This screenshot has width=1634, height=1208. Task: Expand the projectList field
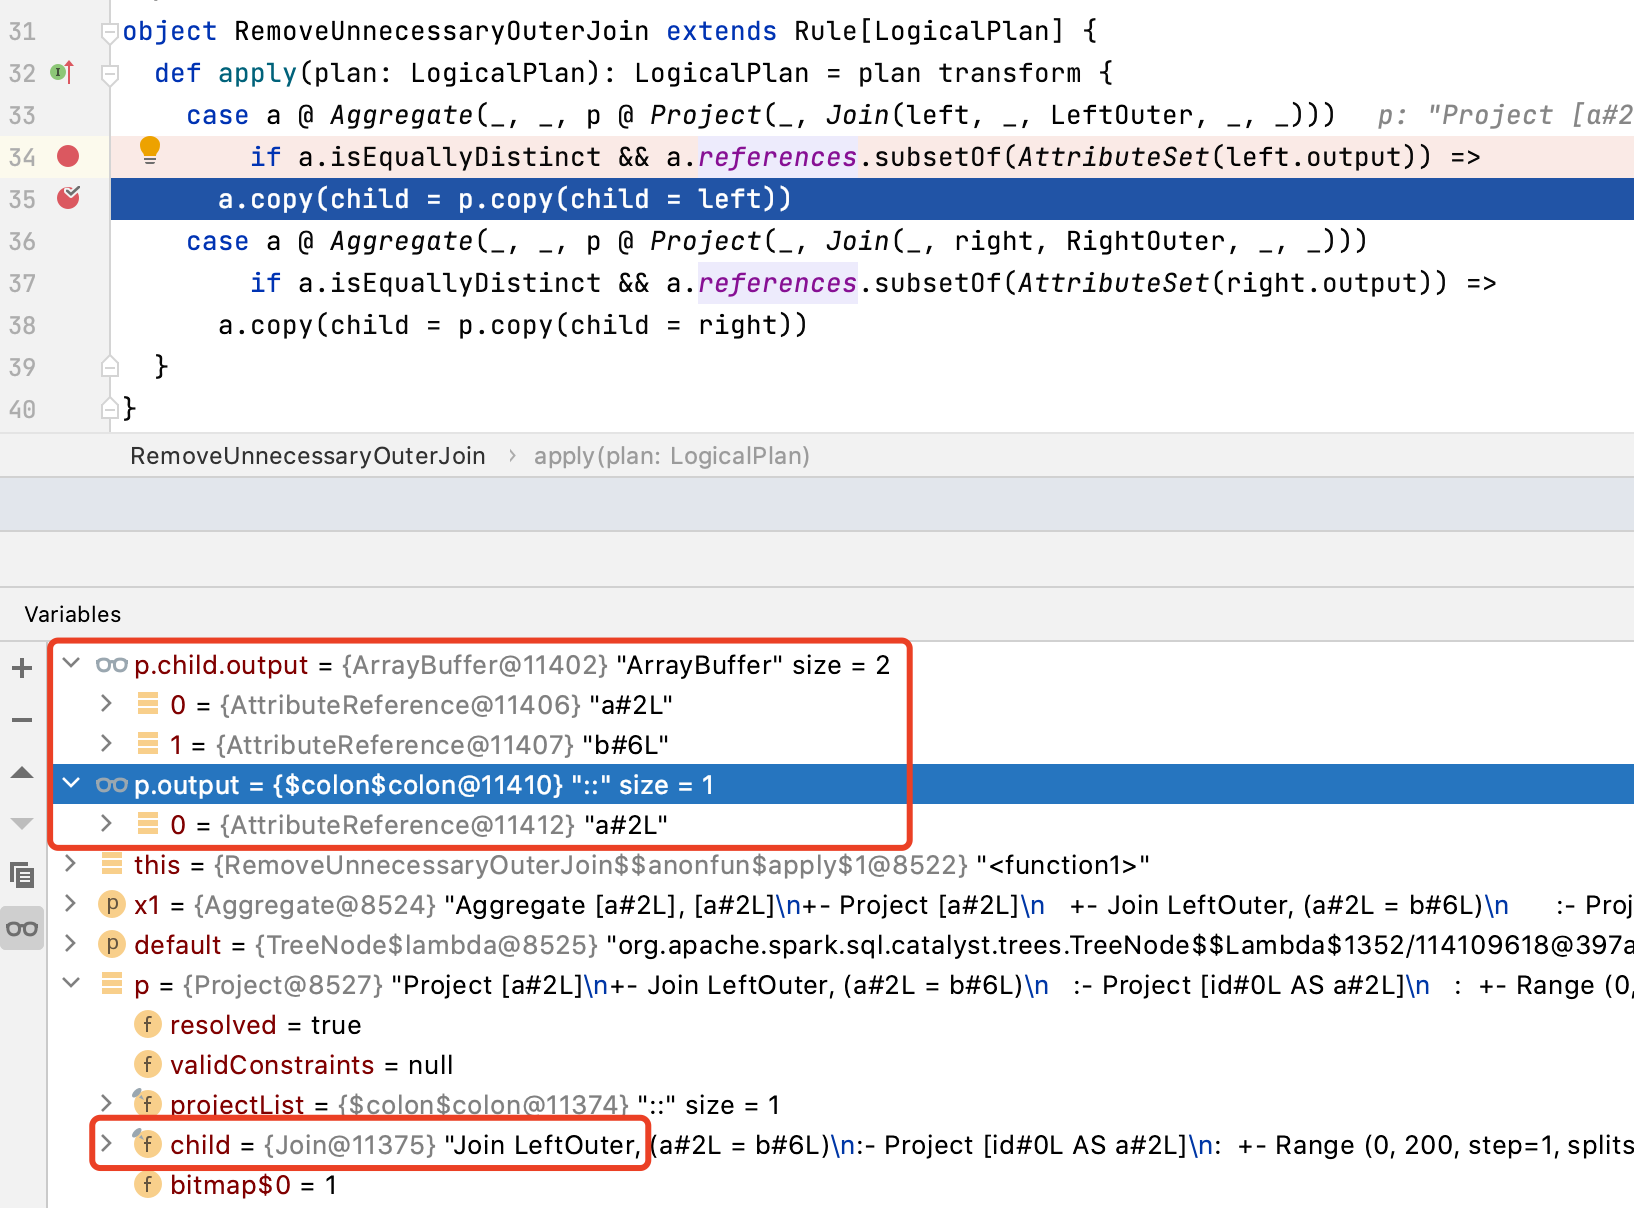pyautogui.click(x=106, y=1103)
